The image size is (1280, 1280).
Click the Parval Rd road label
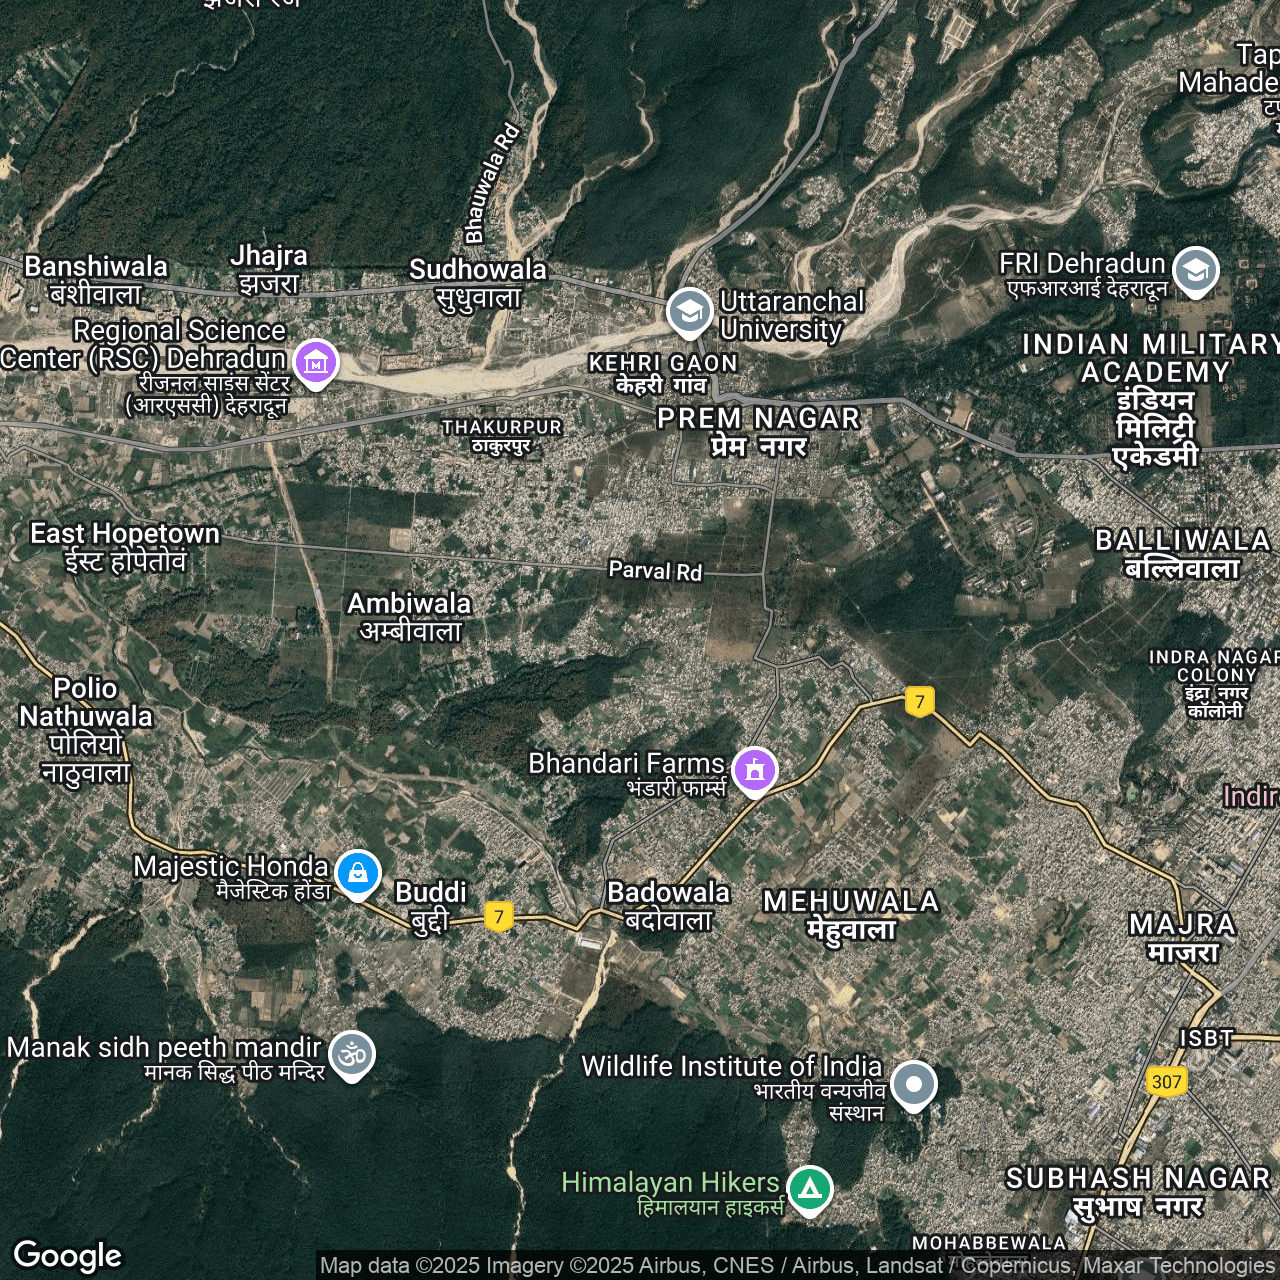click(x=655, y=571)
